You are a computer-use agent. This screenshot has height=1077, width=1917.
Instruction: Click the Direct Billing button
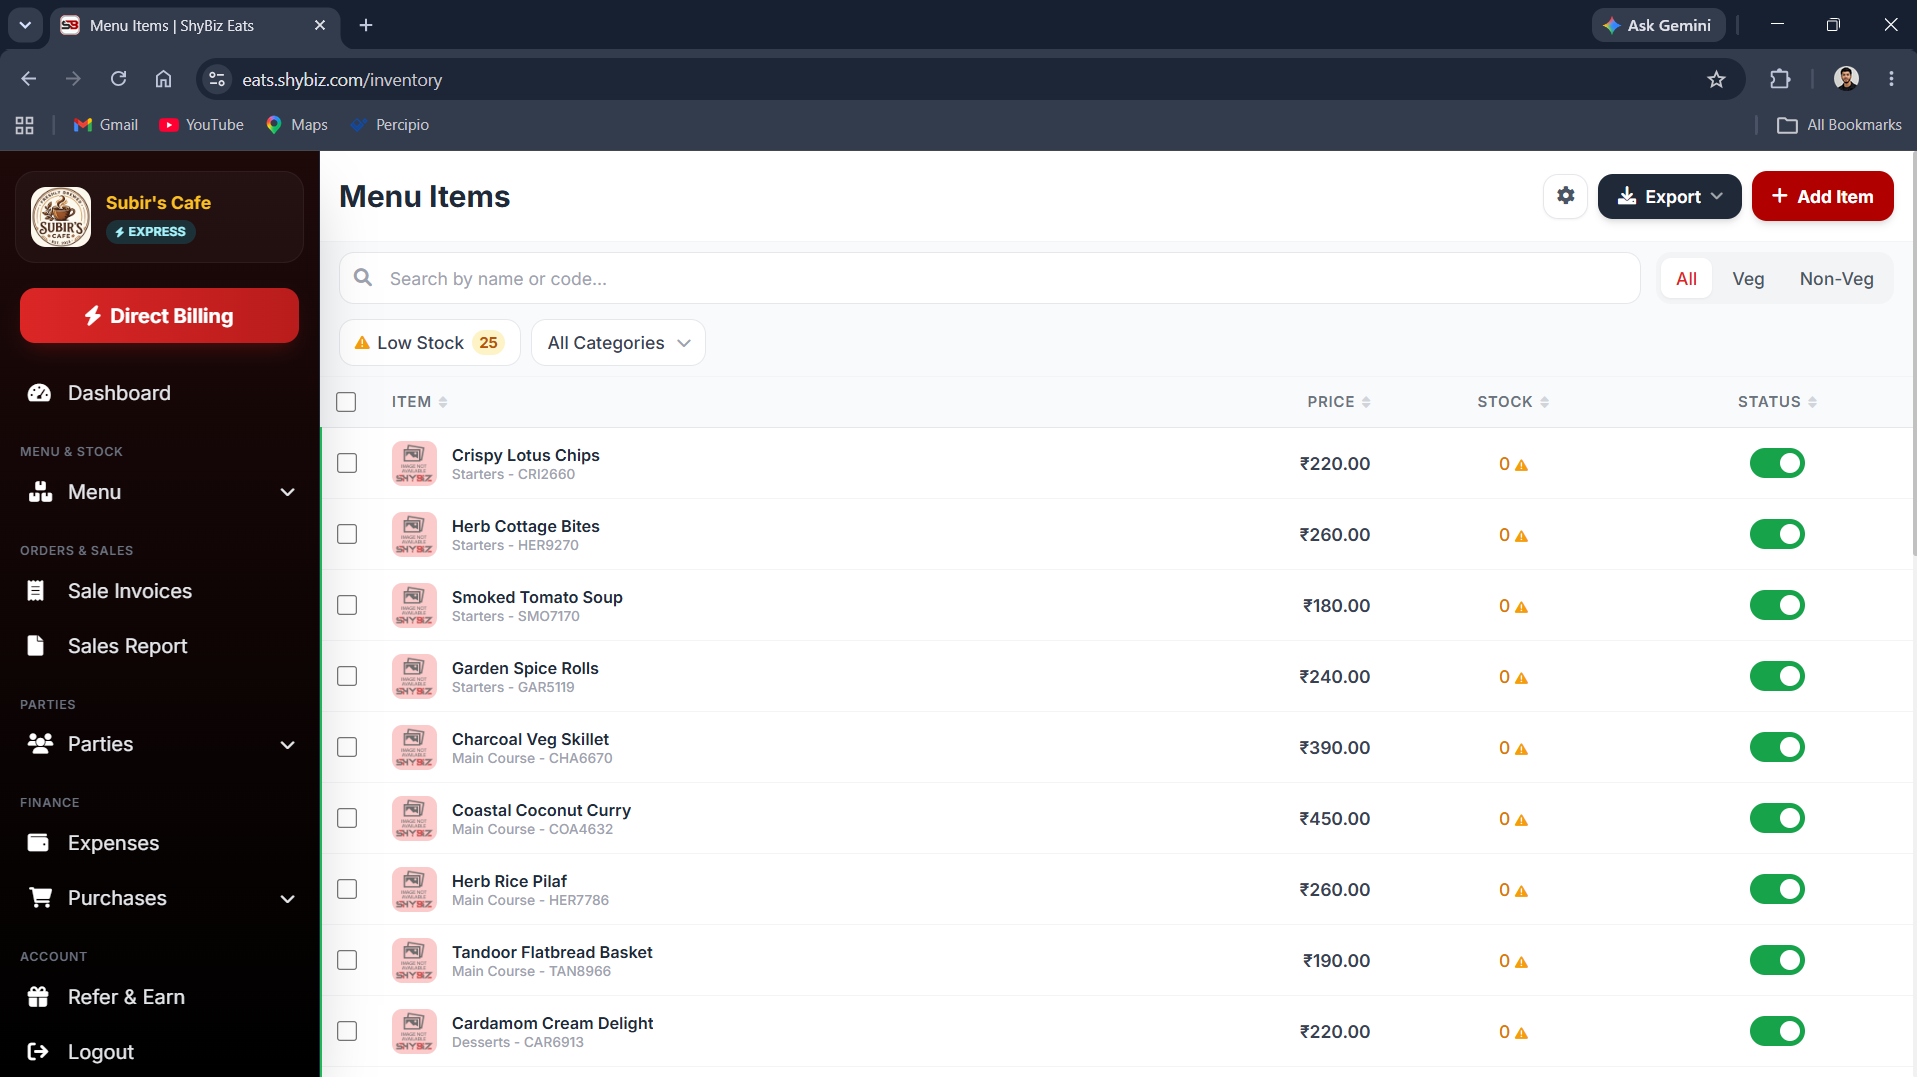point(160,316)
